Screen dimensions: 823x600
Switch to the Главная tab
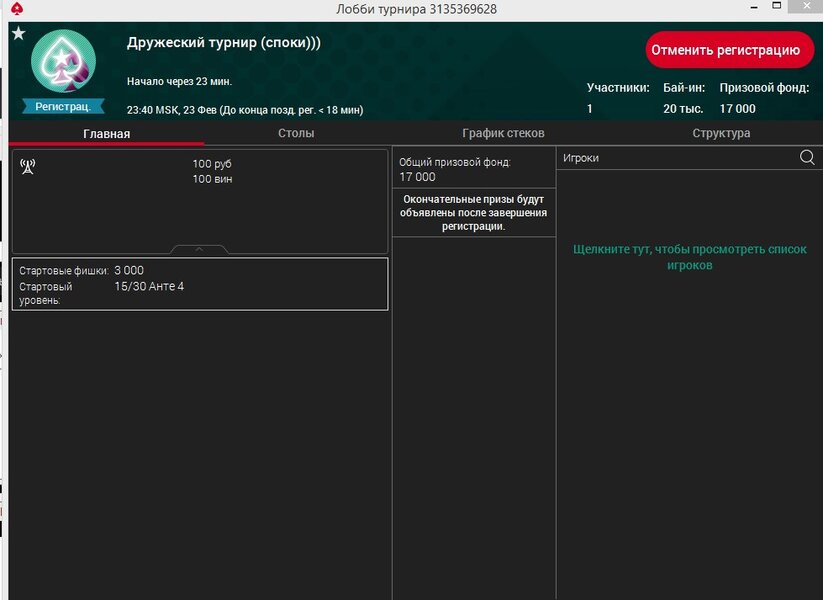tap(106, 133)
